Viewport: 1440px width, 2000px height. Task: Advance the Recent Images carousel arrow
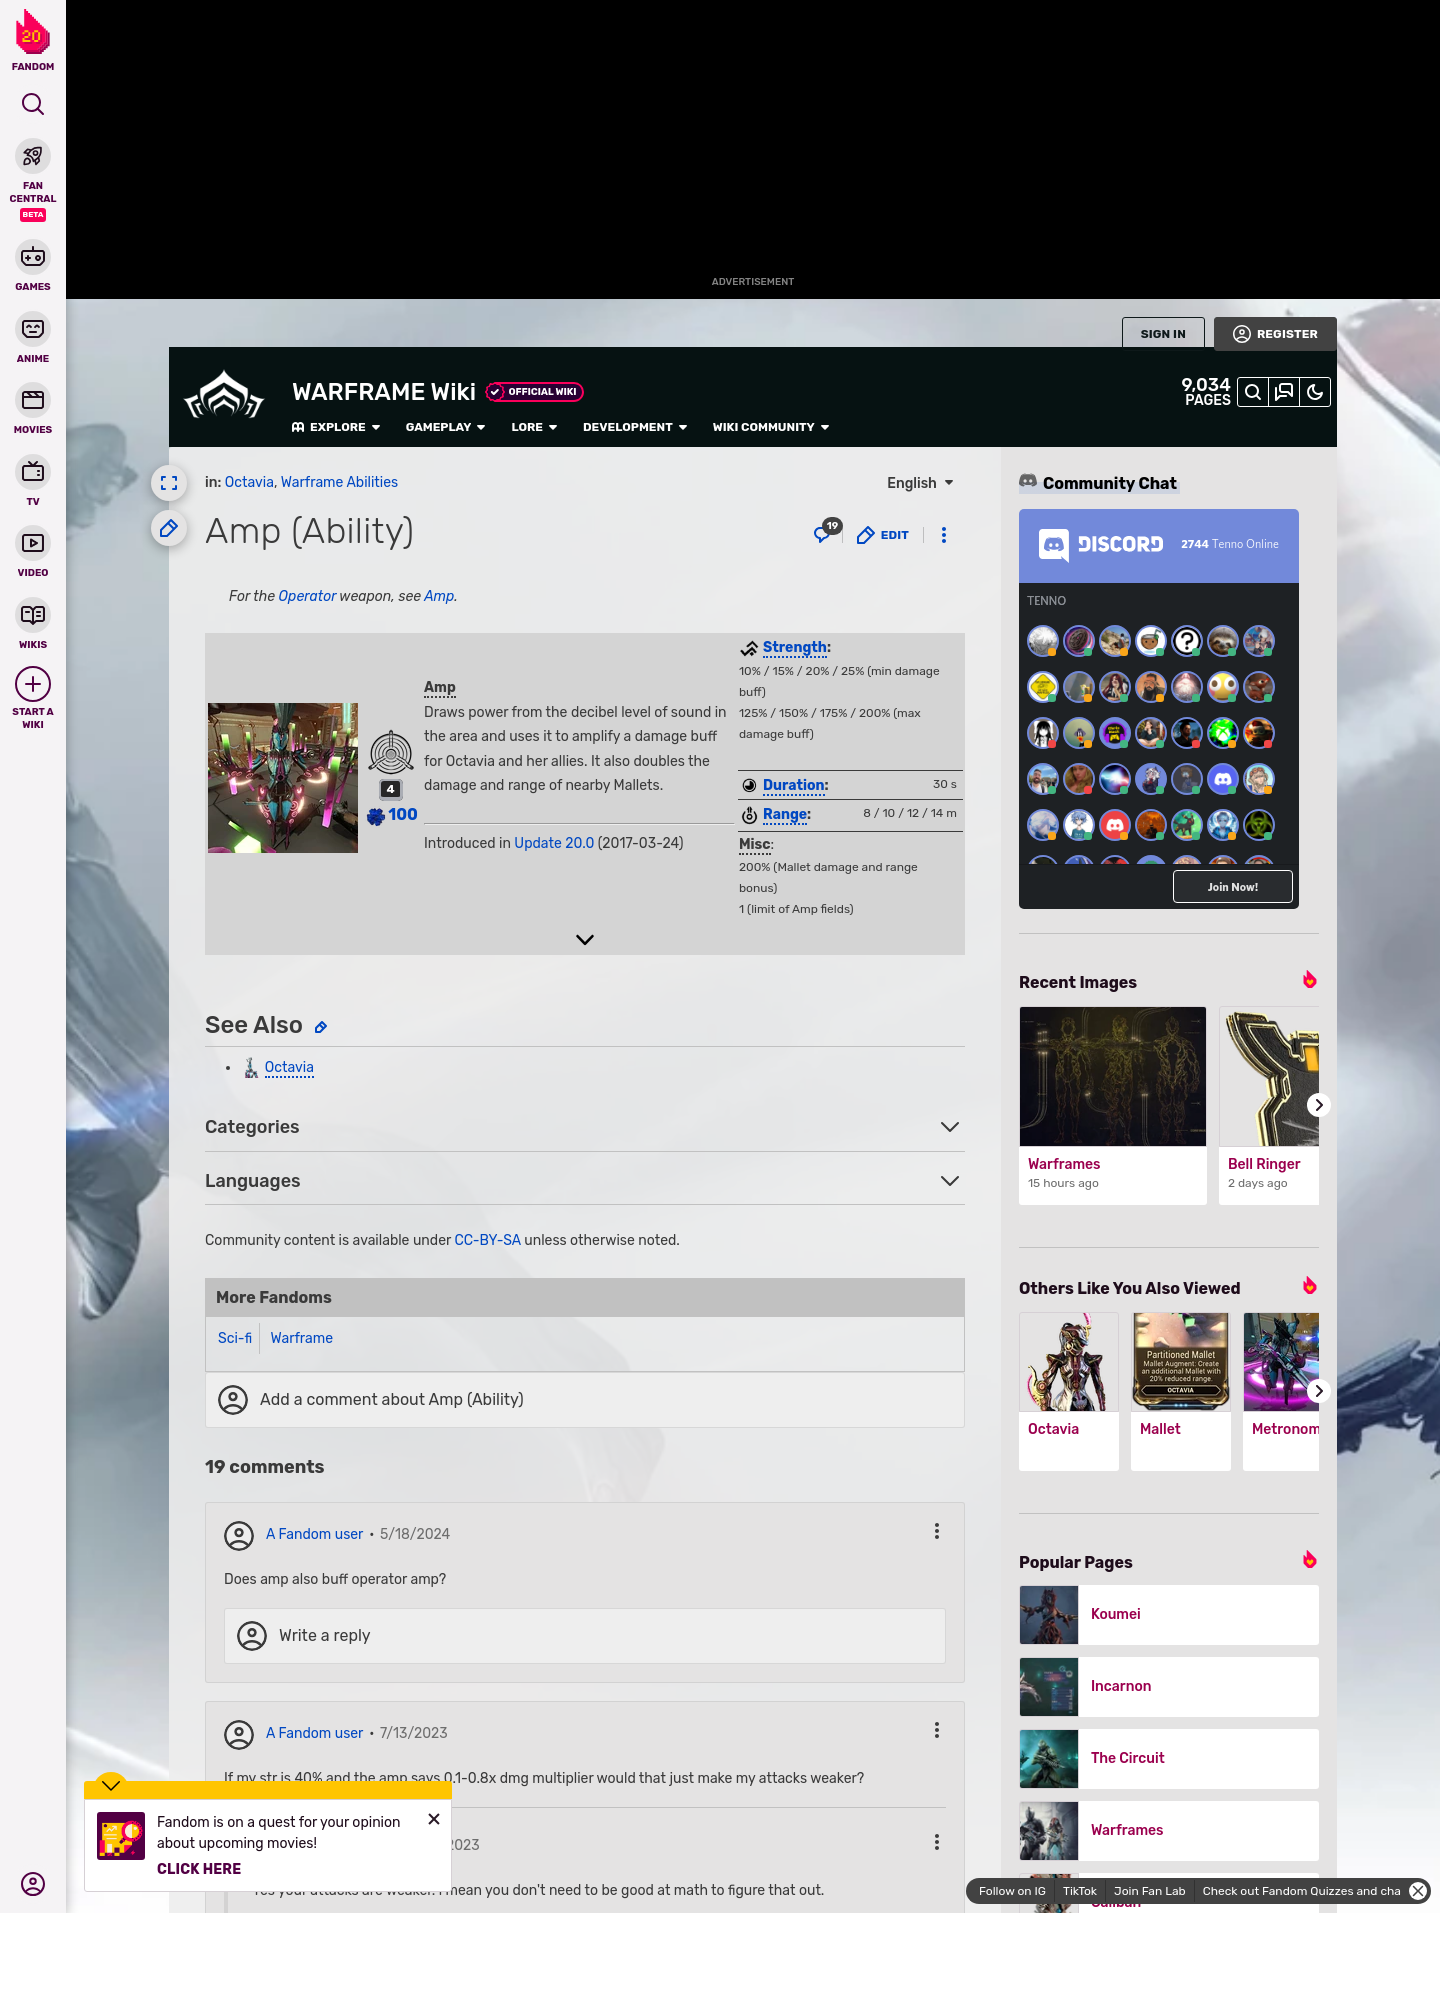coord(1319,1105)
